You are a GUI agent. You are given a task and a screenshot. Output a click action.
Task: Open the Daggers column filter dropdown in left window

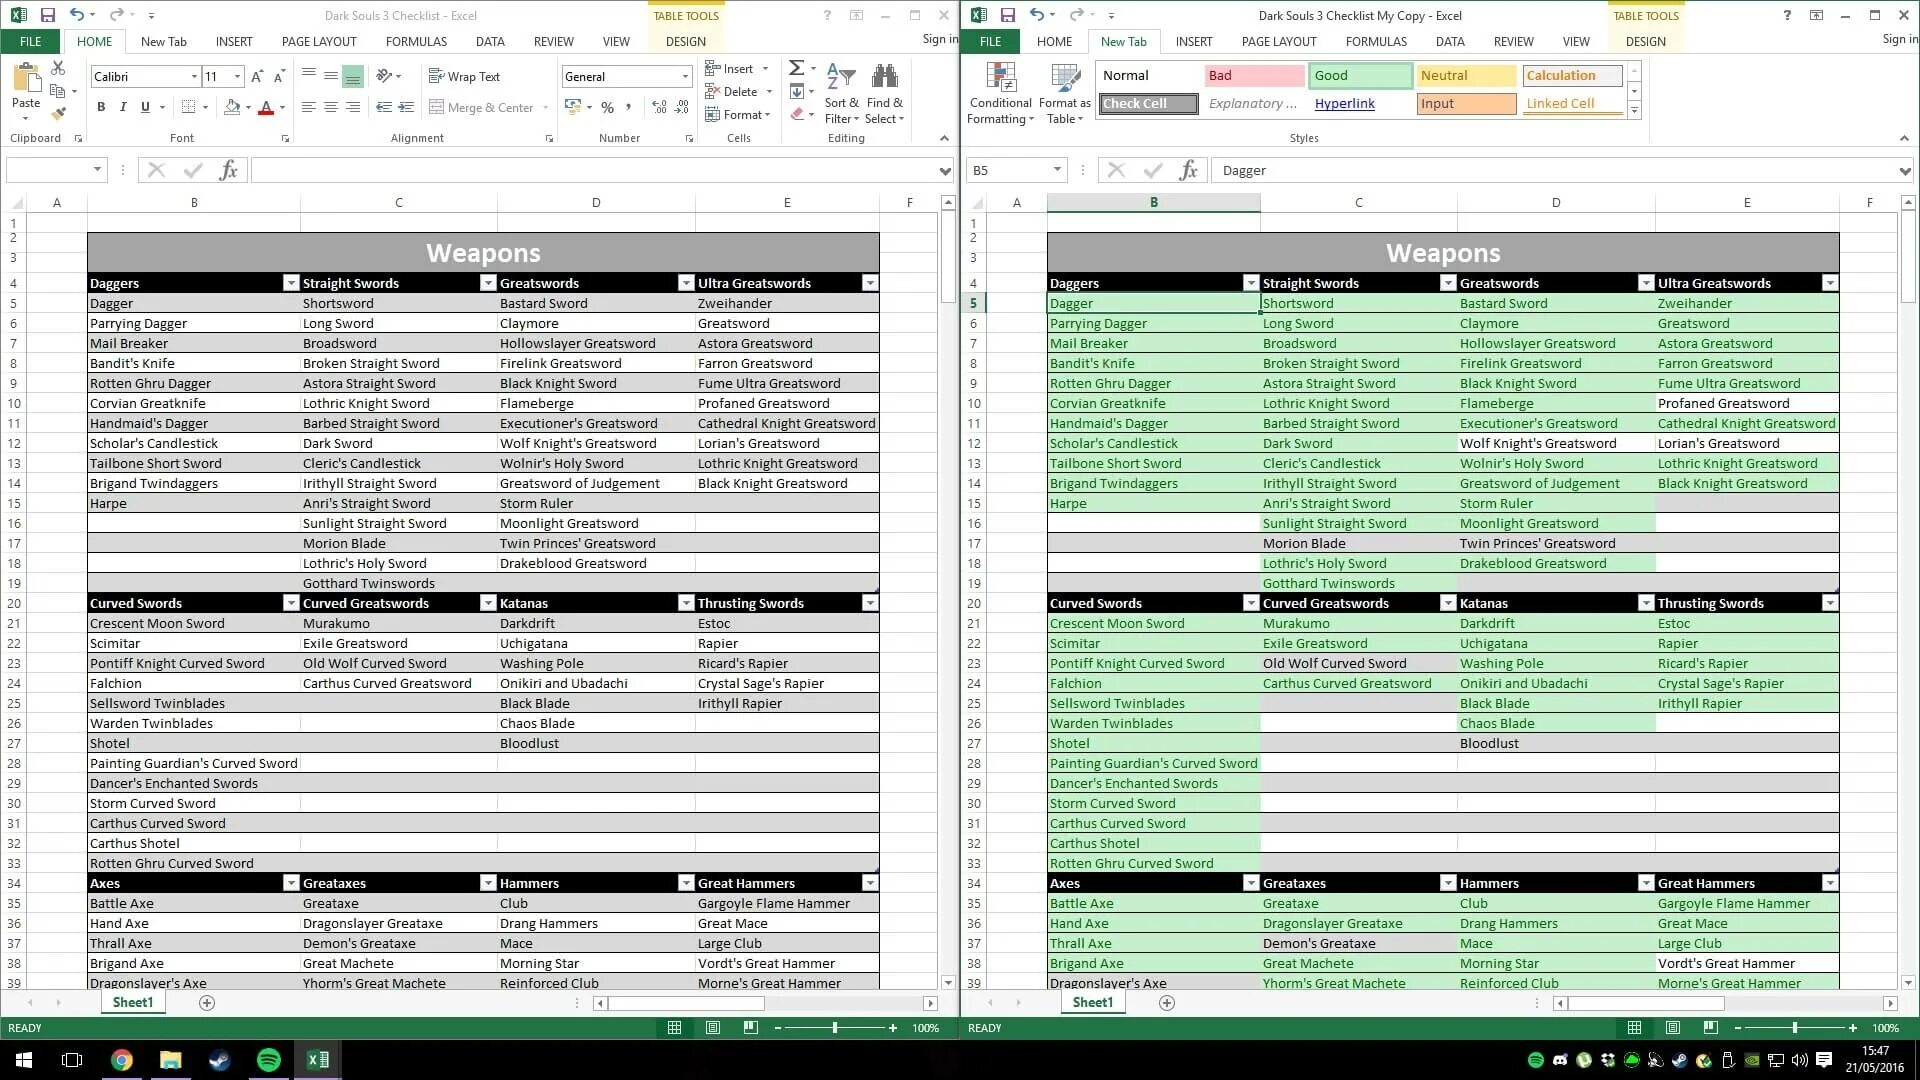[290, 283]
